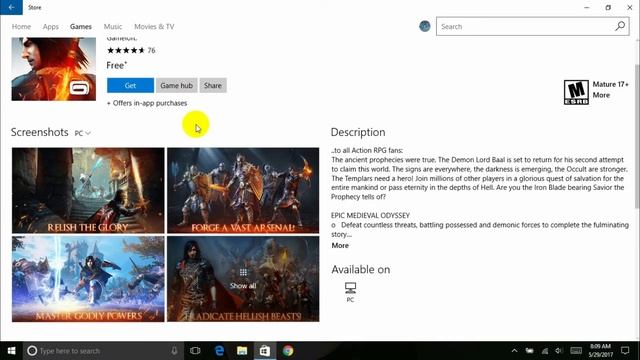This screenshot has width=640, height=360.
Task: Launch Microsoft Edge from the taskbar
Action: [x=219, y=351]
